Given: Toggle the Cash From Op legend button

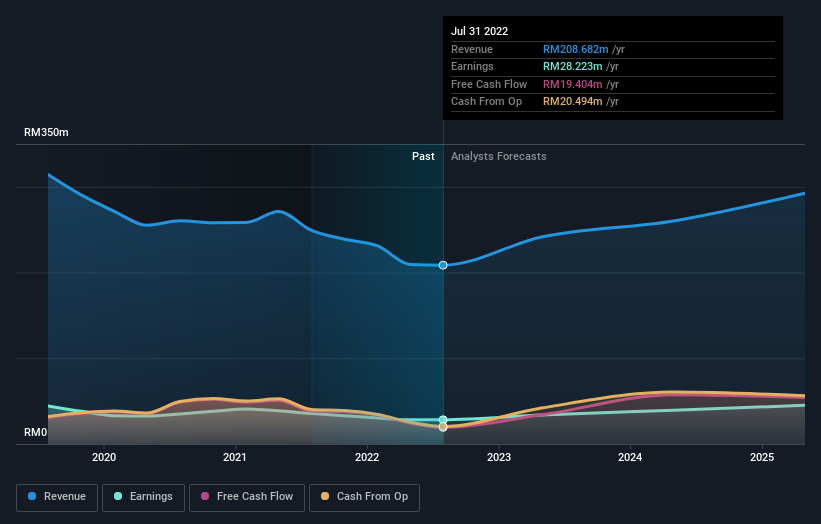Looking at the screenshot, I should (x=364, y=497).
